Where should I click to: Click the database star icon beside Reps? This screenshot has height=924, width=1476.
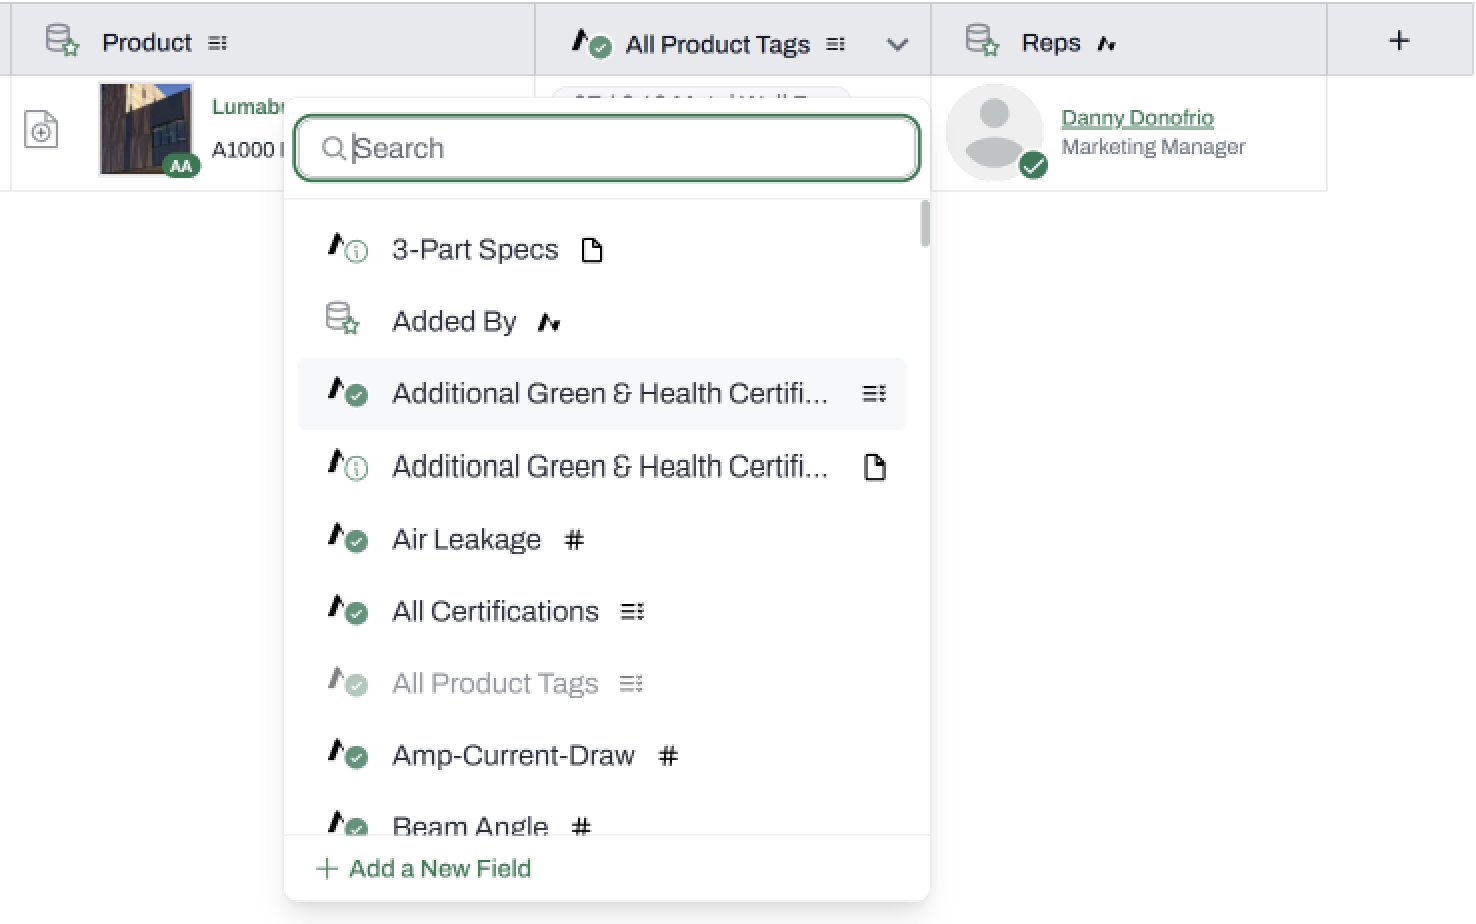(982, 41)
